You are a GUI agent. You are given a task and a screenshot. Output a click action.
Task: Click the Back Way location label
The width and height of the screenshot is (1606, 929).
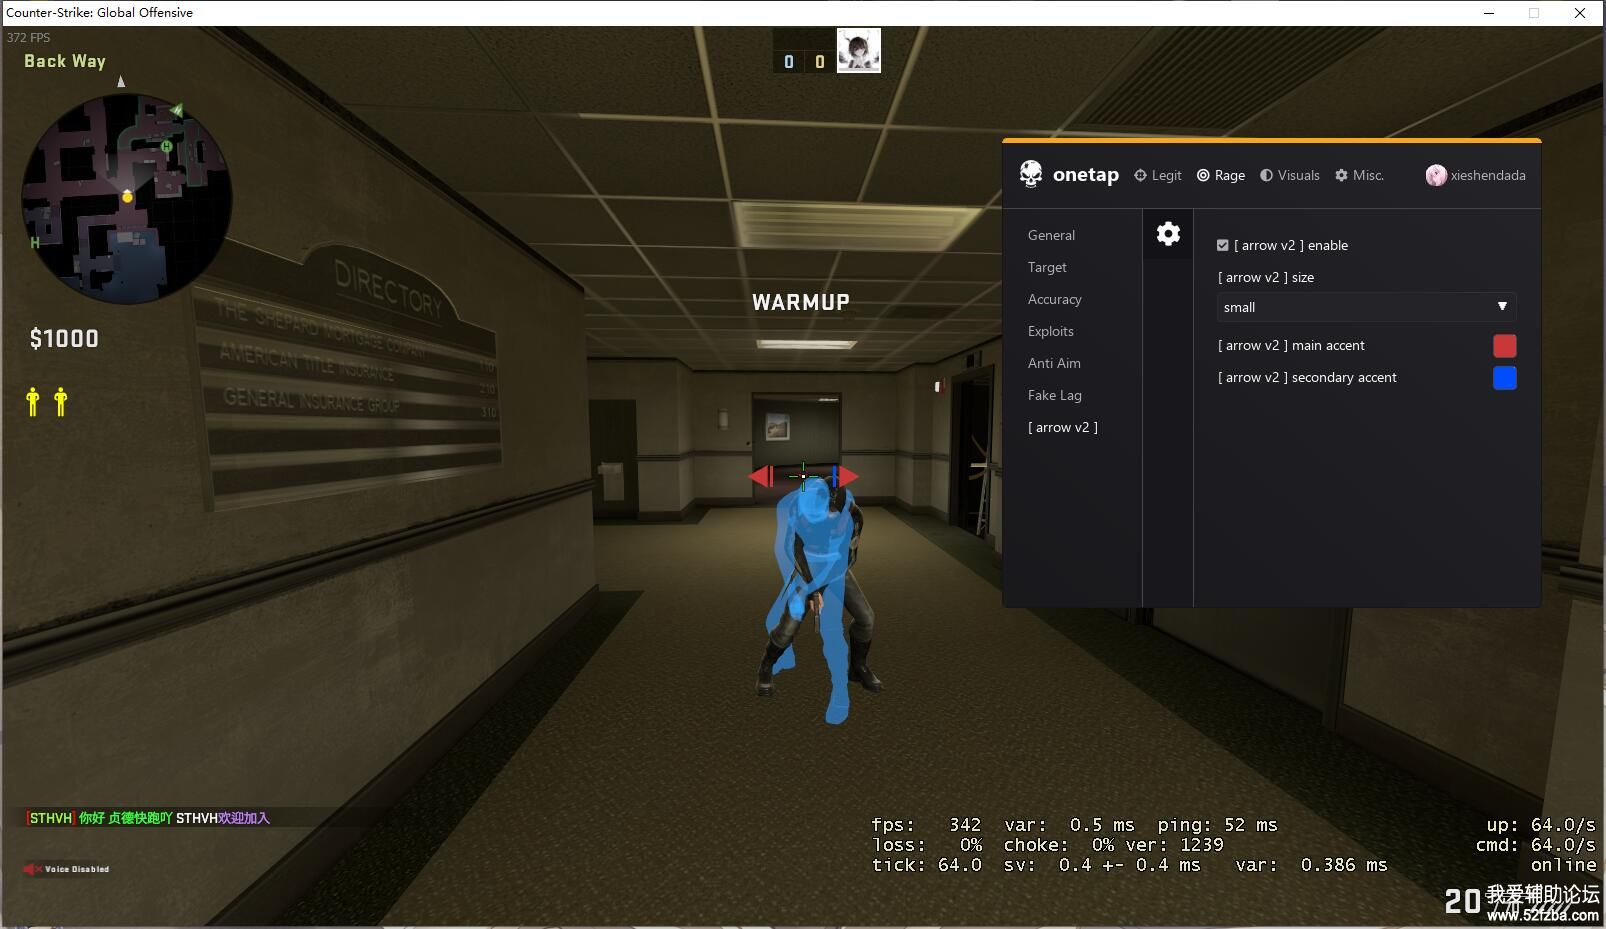(65, 61)
